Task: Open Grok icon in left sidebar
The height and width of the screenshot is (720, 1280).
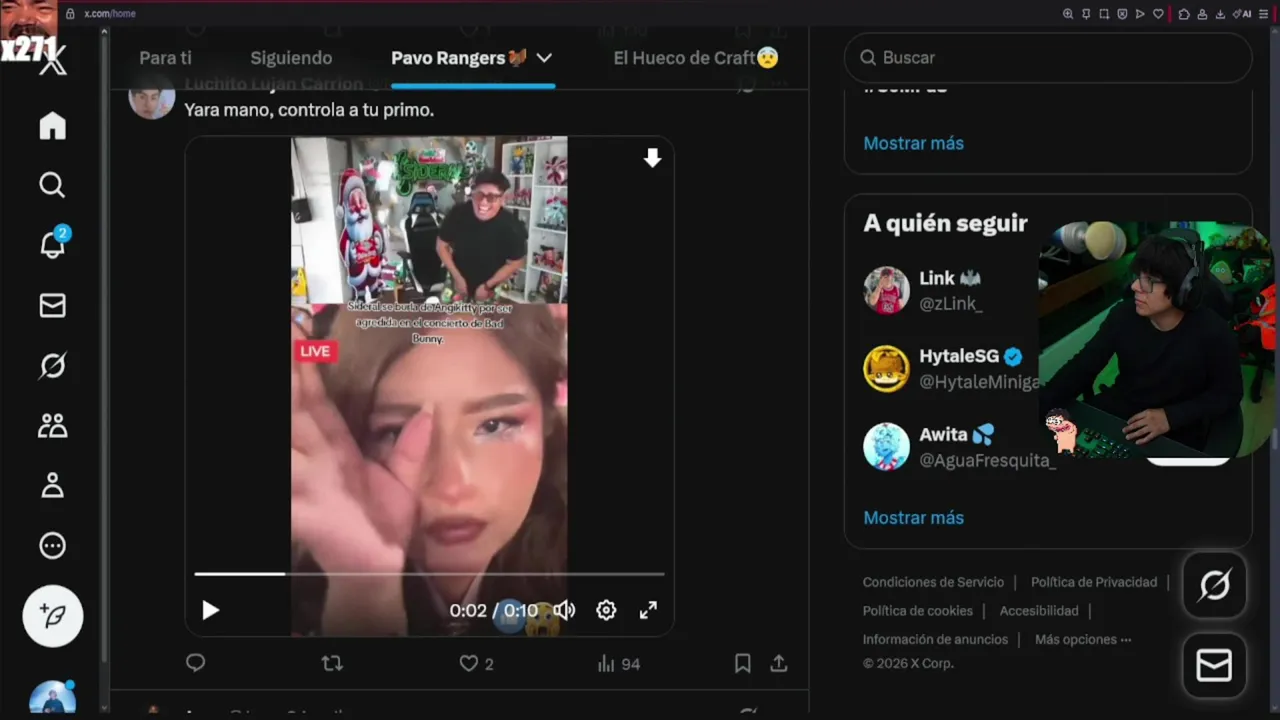Action: click(52, 366)
